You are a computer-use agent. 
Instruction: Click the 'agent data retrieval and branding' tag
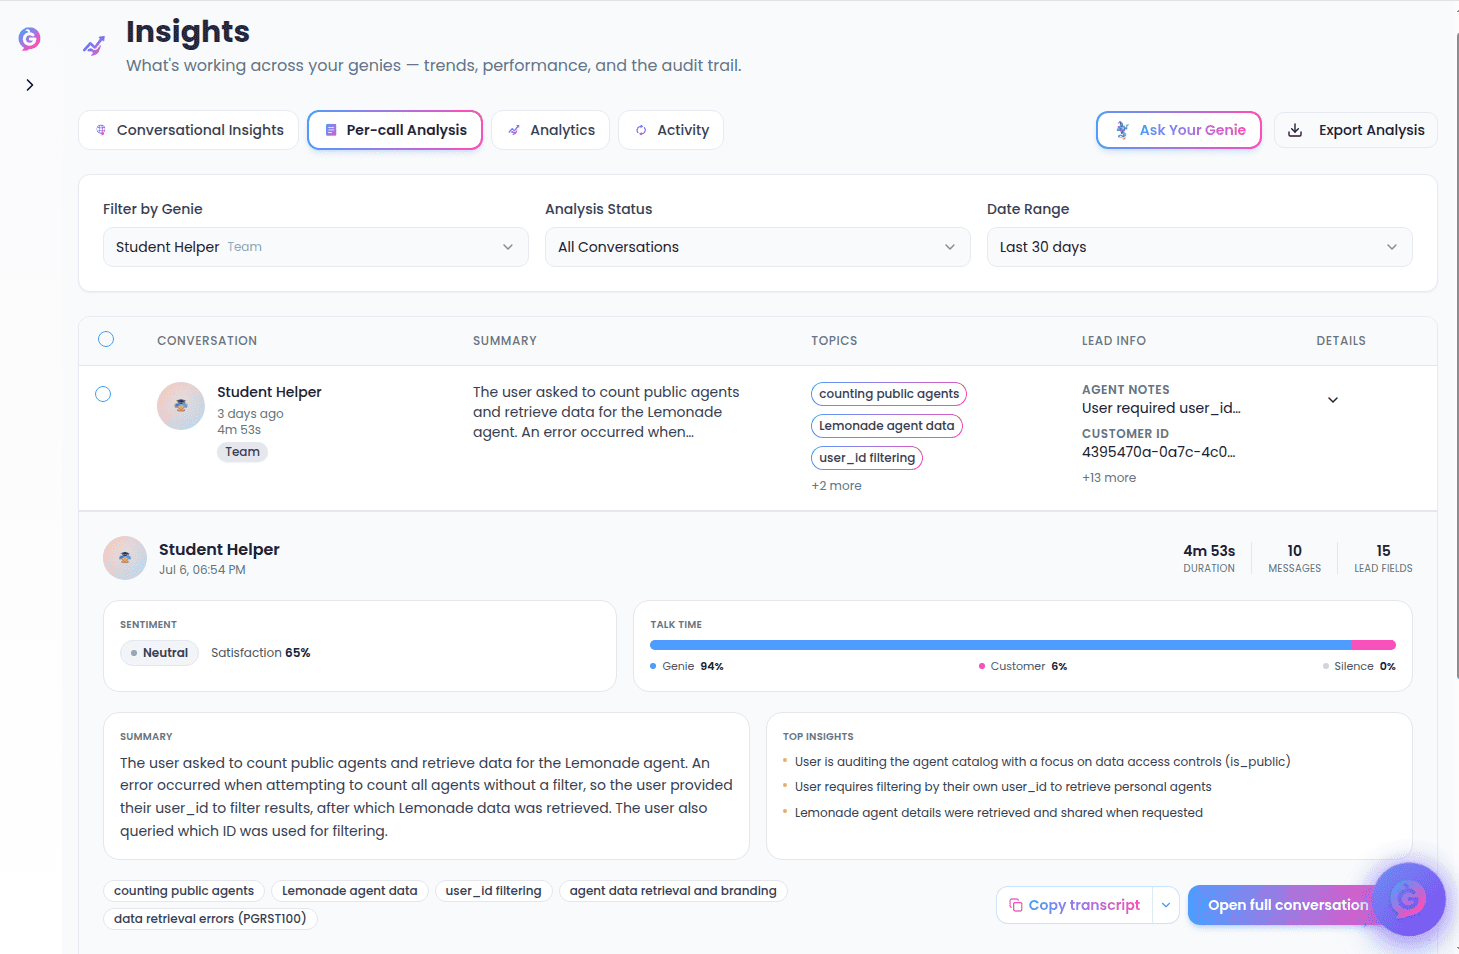[673, 891]
